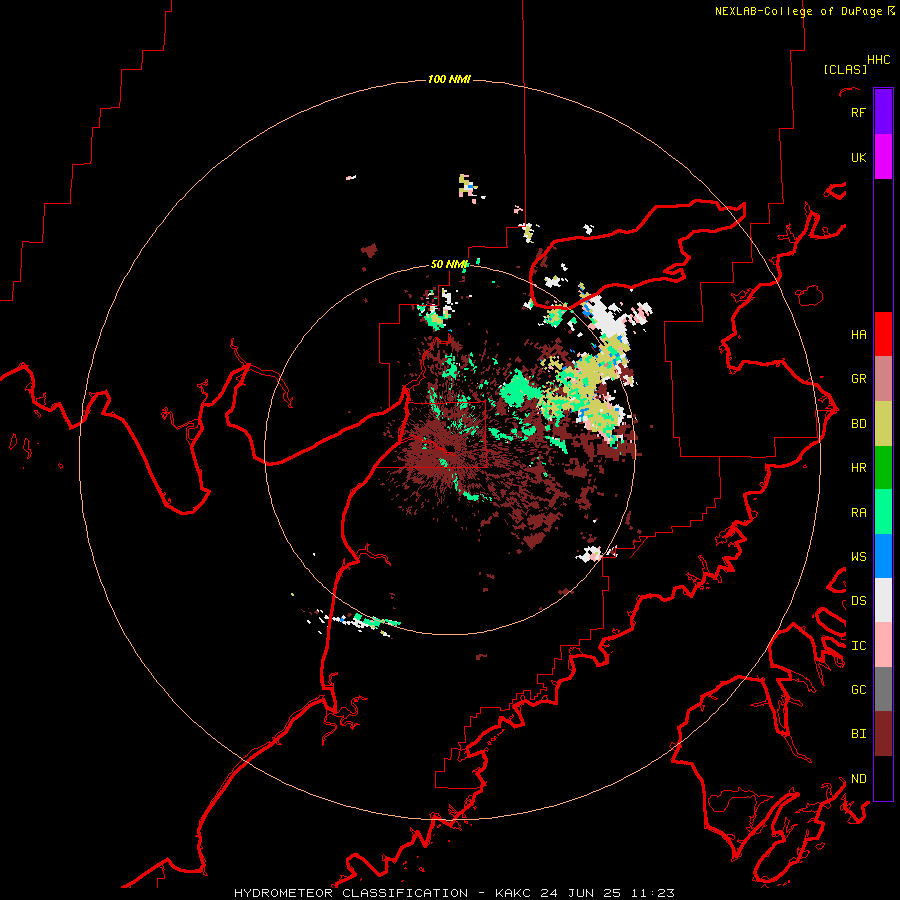Click the HR legend label

point(858,468)
